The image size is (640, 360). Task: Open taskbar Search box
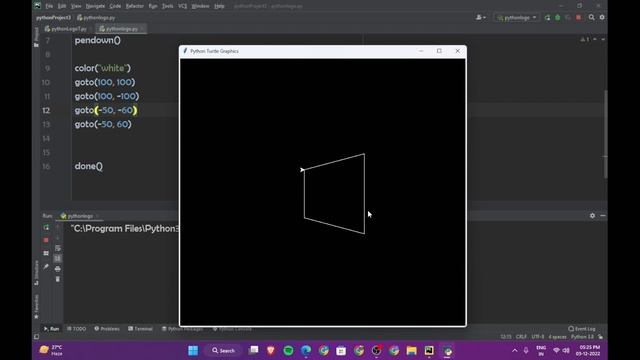[224, 350]
